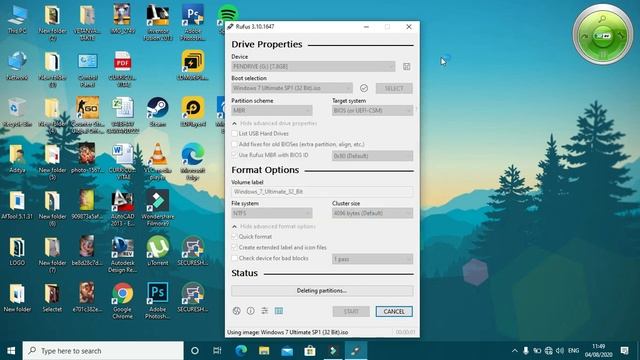Open the BIOS ID 0x80 dropdown
Viewport: 640px width, 360px height.
(372, 156)
